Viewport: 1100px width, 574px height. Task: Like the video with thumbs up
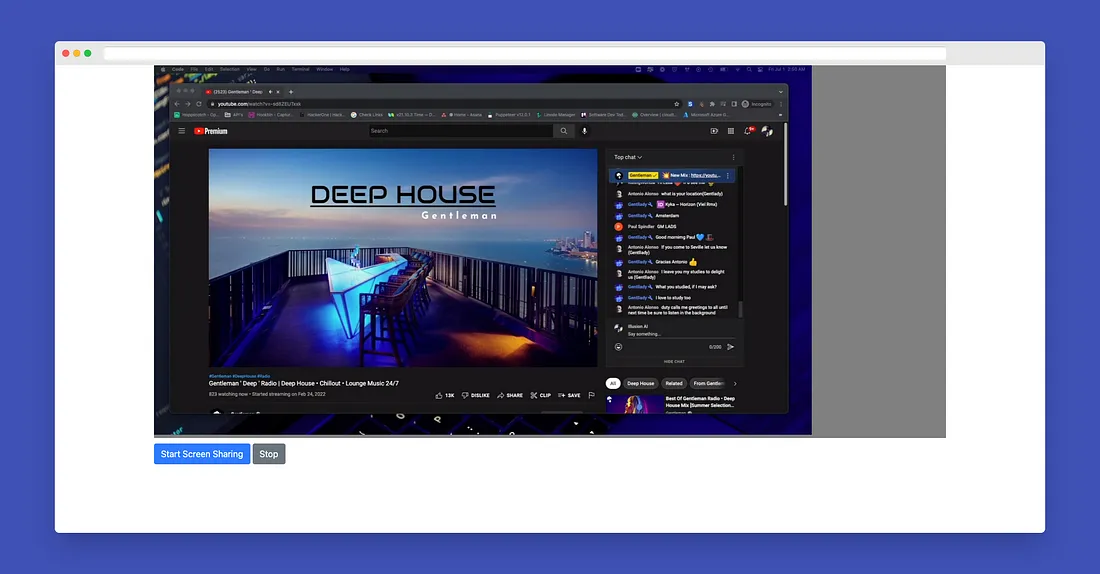tap(440, 395)
